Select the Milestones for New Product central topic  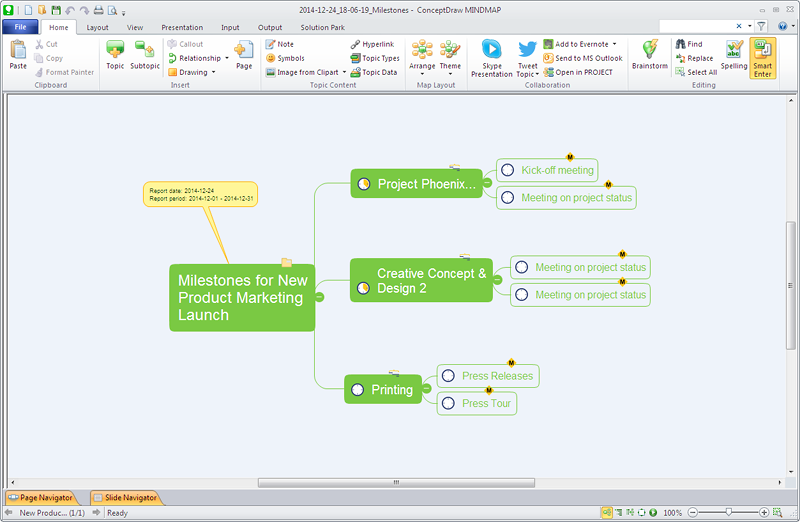[241, 298]
